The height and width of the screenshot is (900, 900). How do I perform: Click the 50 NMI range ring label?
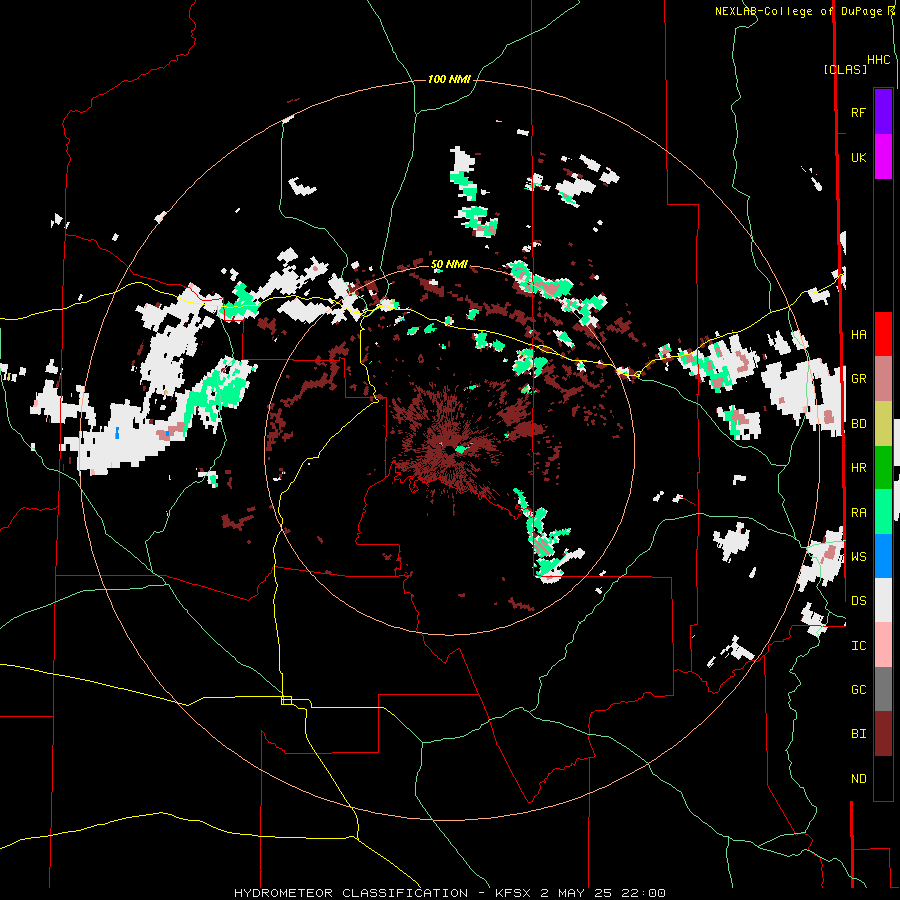(x=449, y=265)
